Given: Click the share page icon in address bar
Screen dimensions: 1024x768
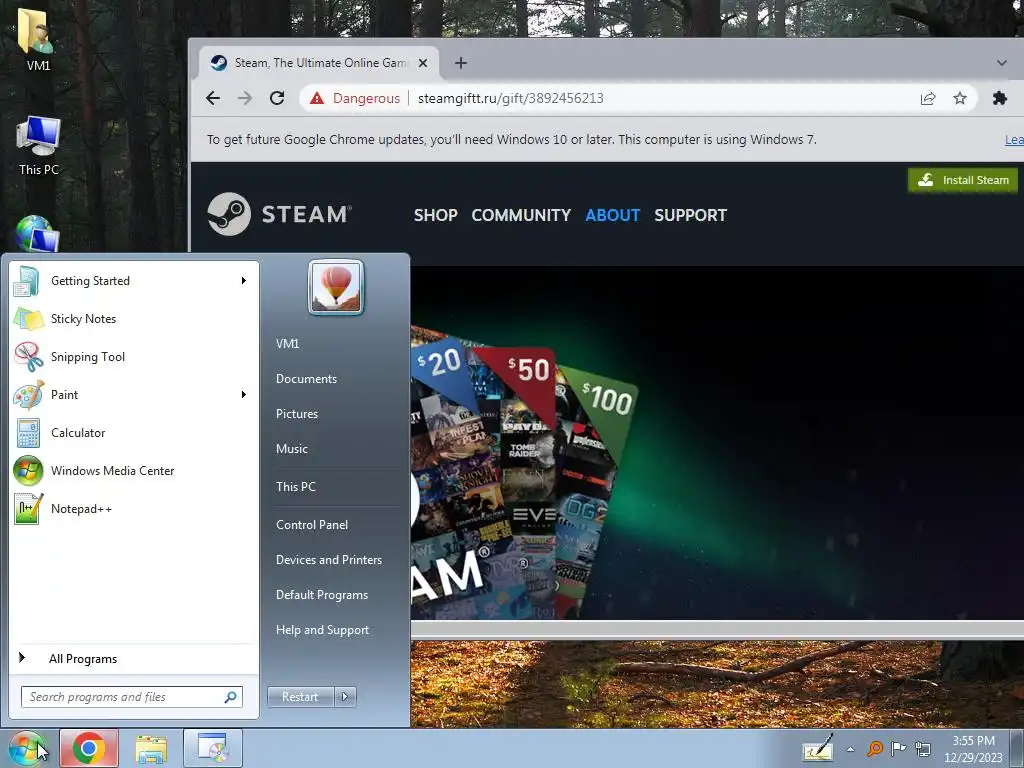Looking at the screenshot, I should click(927, 98).
